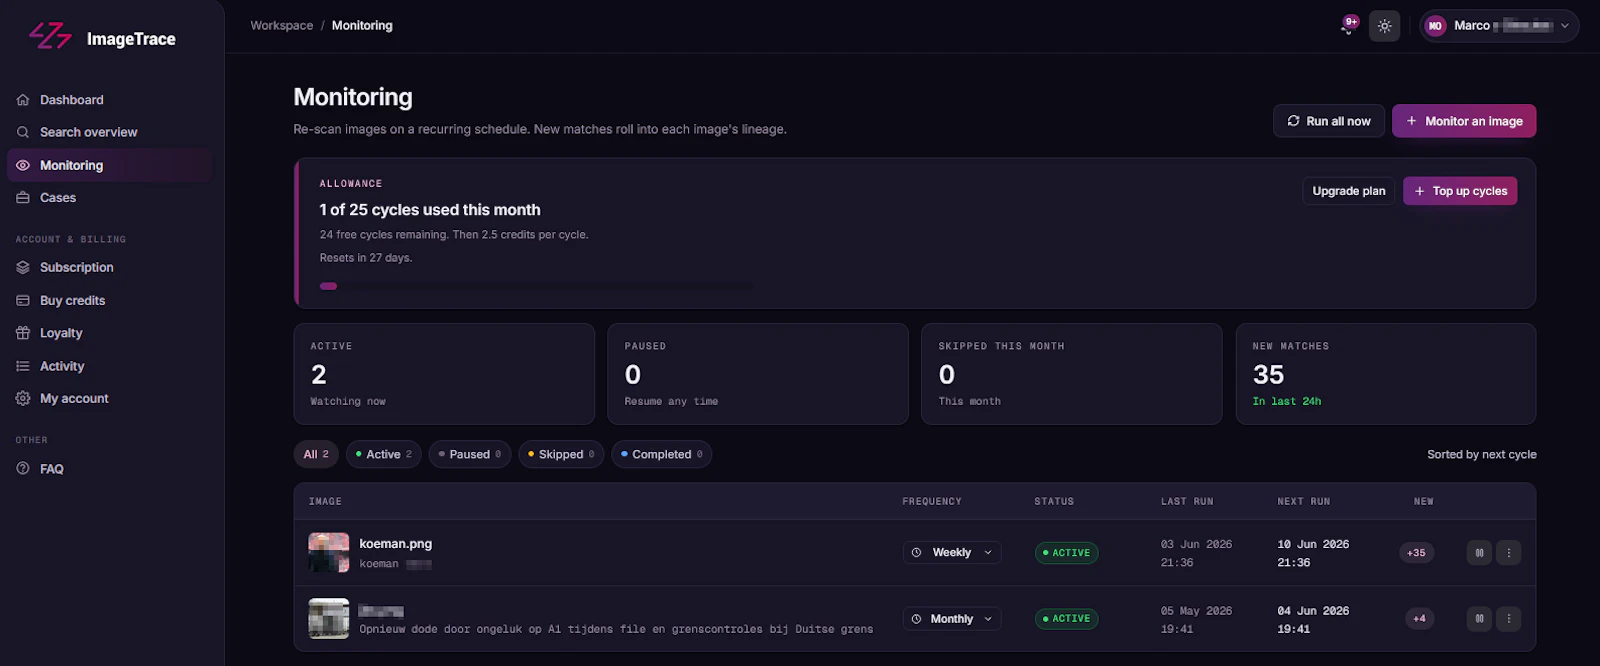The image size is (1600, 666).
Task: Click the allowance usage progress bar
Action: 537,286
